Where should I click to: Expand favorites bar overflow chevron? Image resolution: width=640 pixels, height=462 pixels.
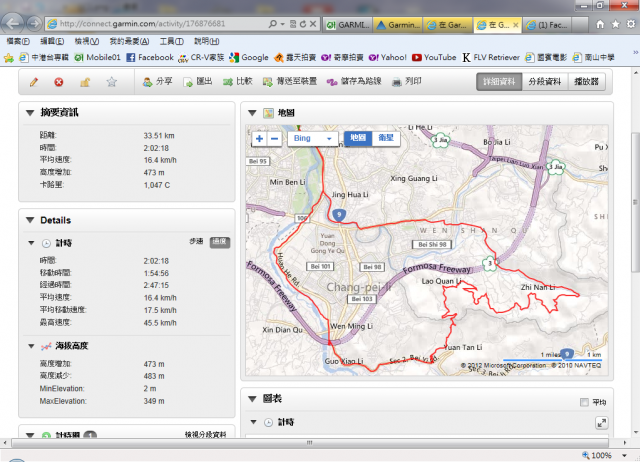[x=635, y=52]
